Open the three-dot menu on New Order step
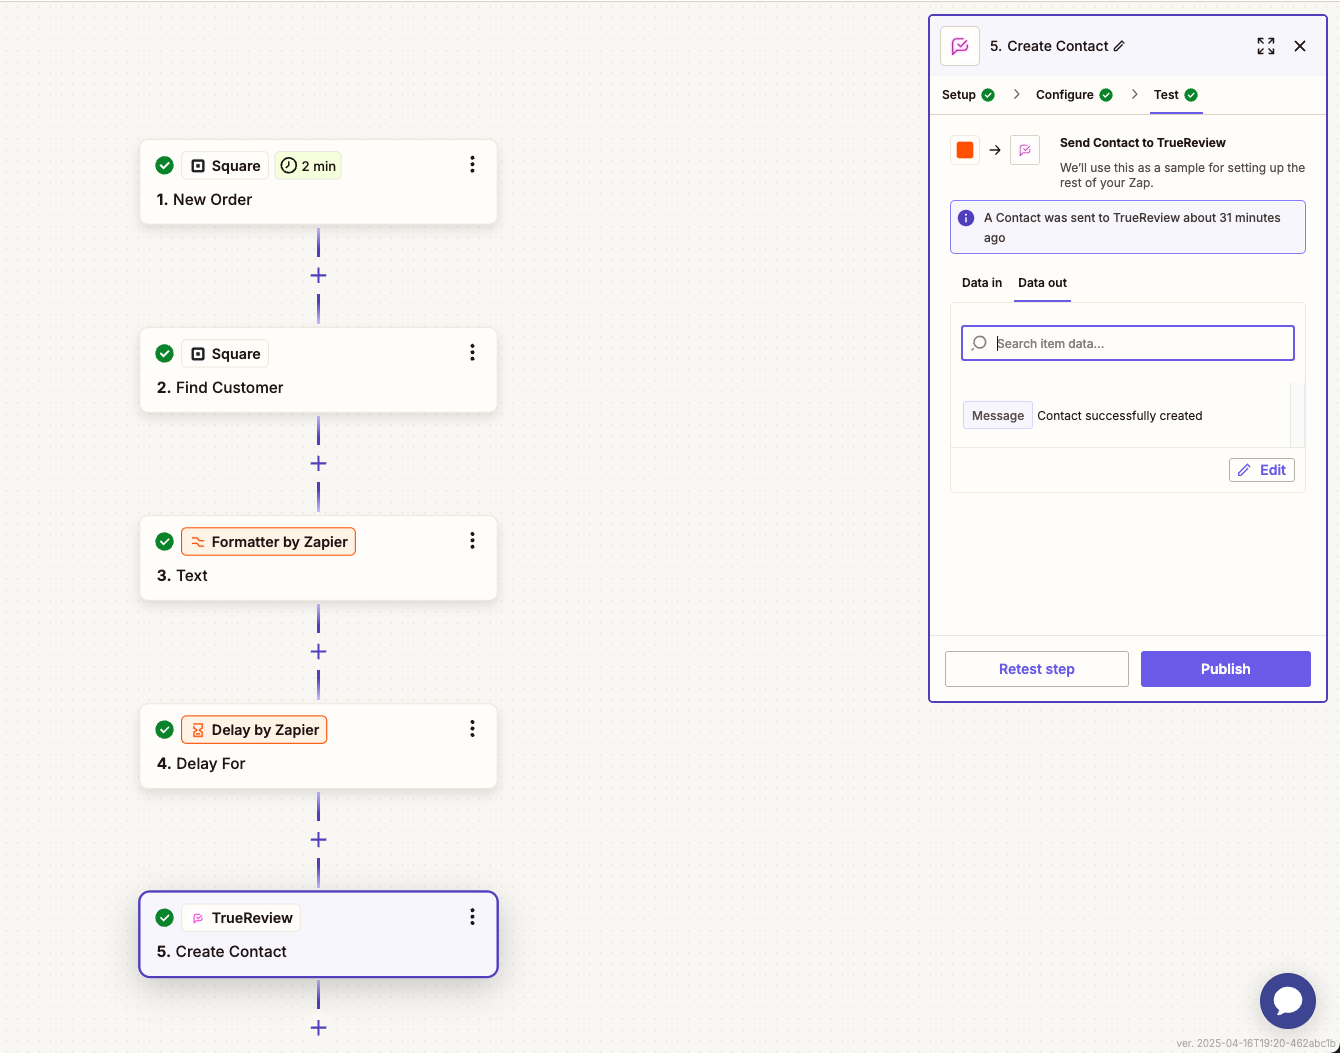The width and height of the screenshot is (1340, 1053). click(x=472, y=165)
